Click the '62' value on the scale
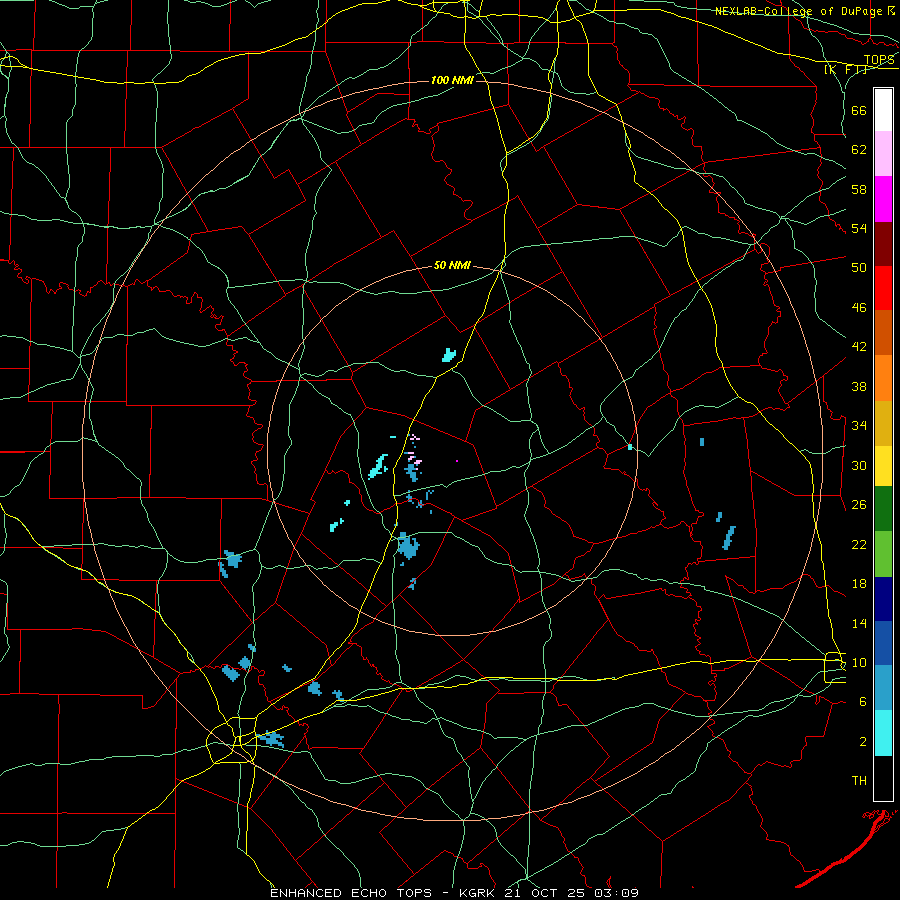900x900 pixels. coord(859,150)
